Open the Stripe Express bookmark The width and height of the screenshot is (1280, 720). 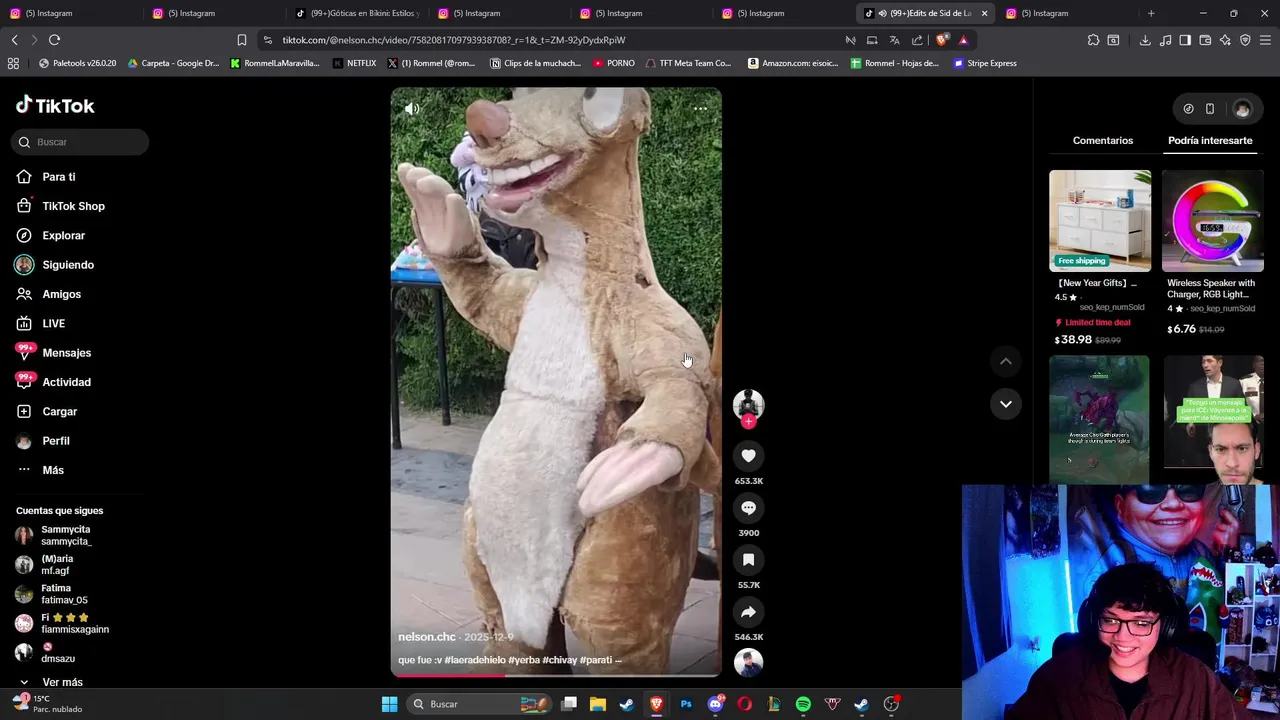pos(985,63)
